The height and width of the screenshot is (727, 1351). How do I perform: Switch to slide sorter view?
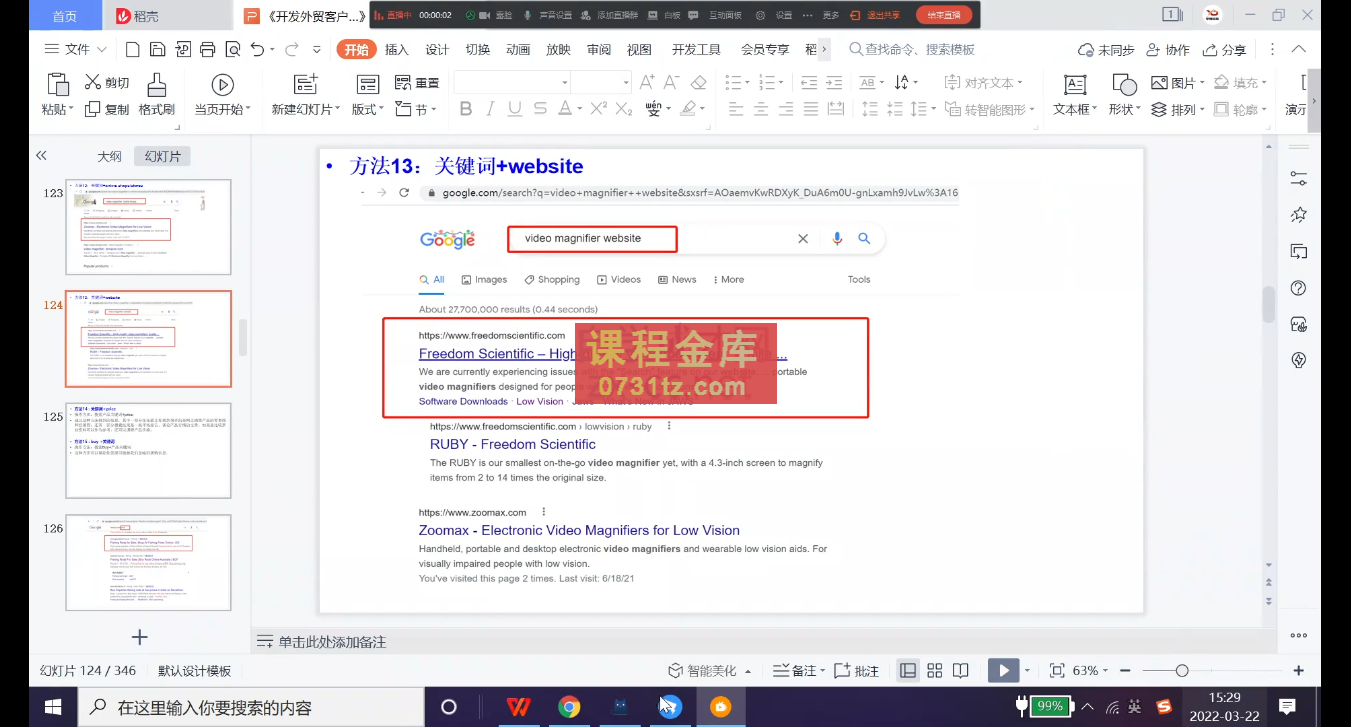point(935,671)
